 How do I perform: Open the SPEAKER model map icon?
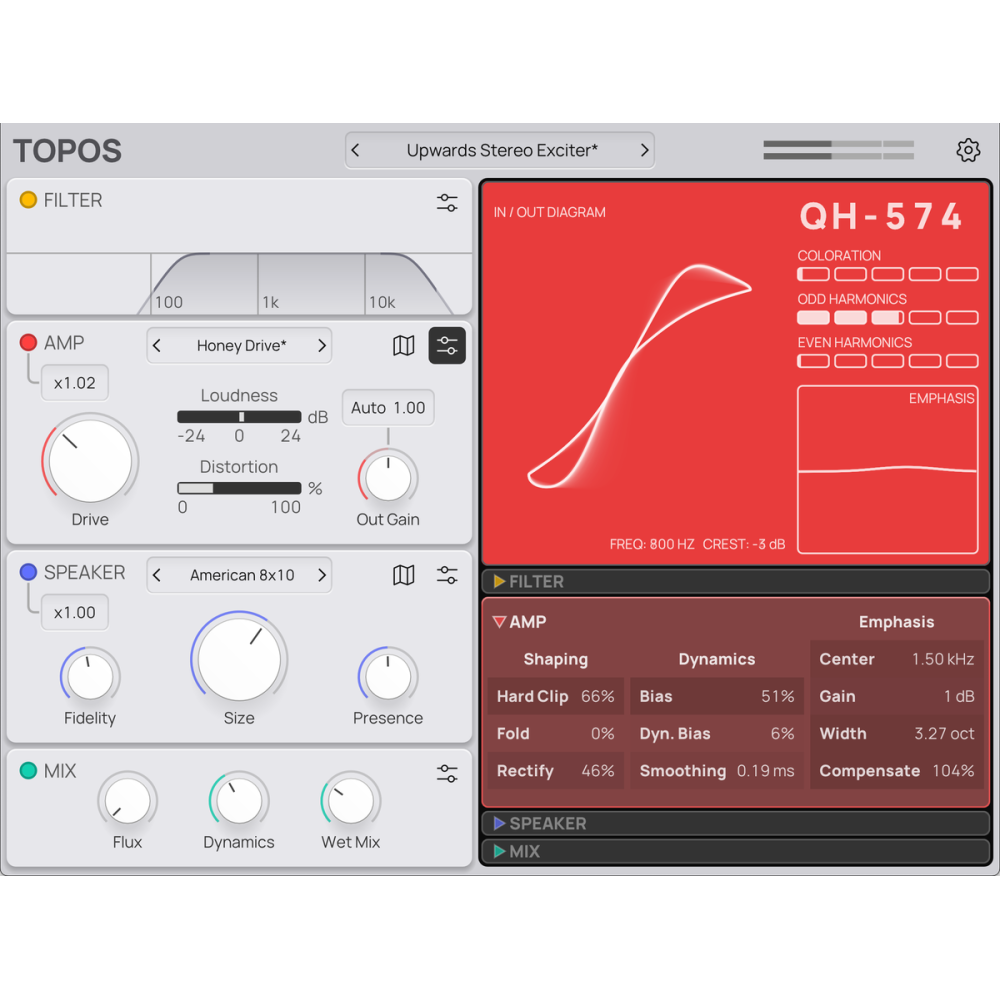pyautogui.click(x=404, y=575)
